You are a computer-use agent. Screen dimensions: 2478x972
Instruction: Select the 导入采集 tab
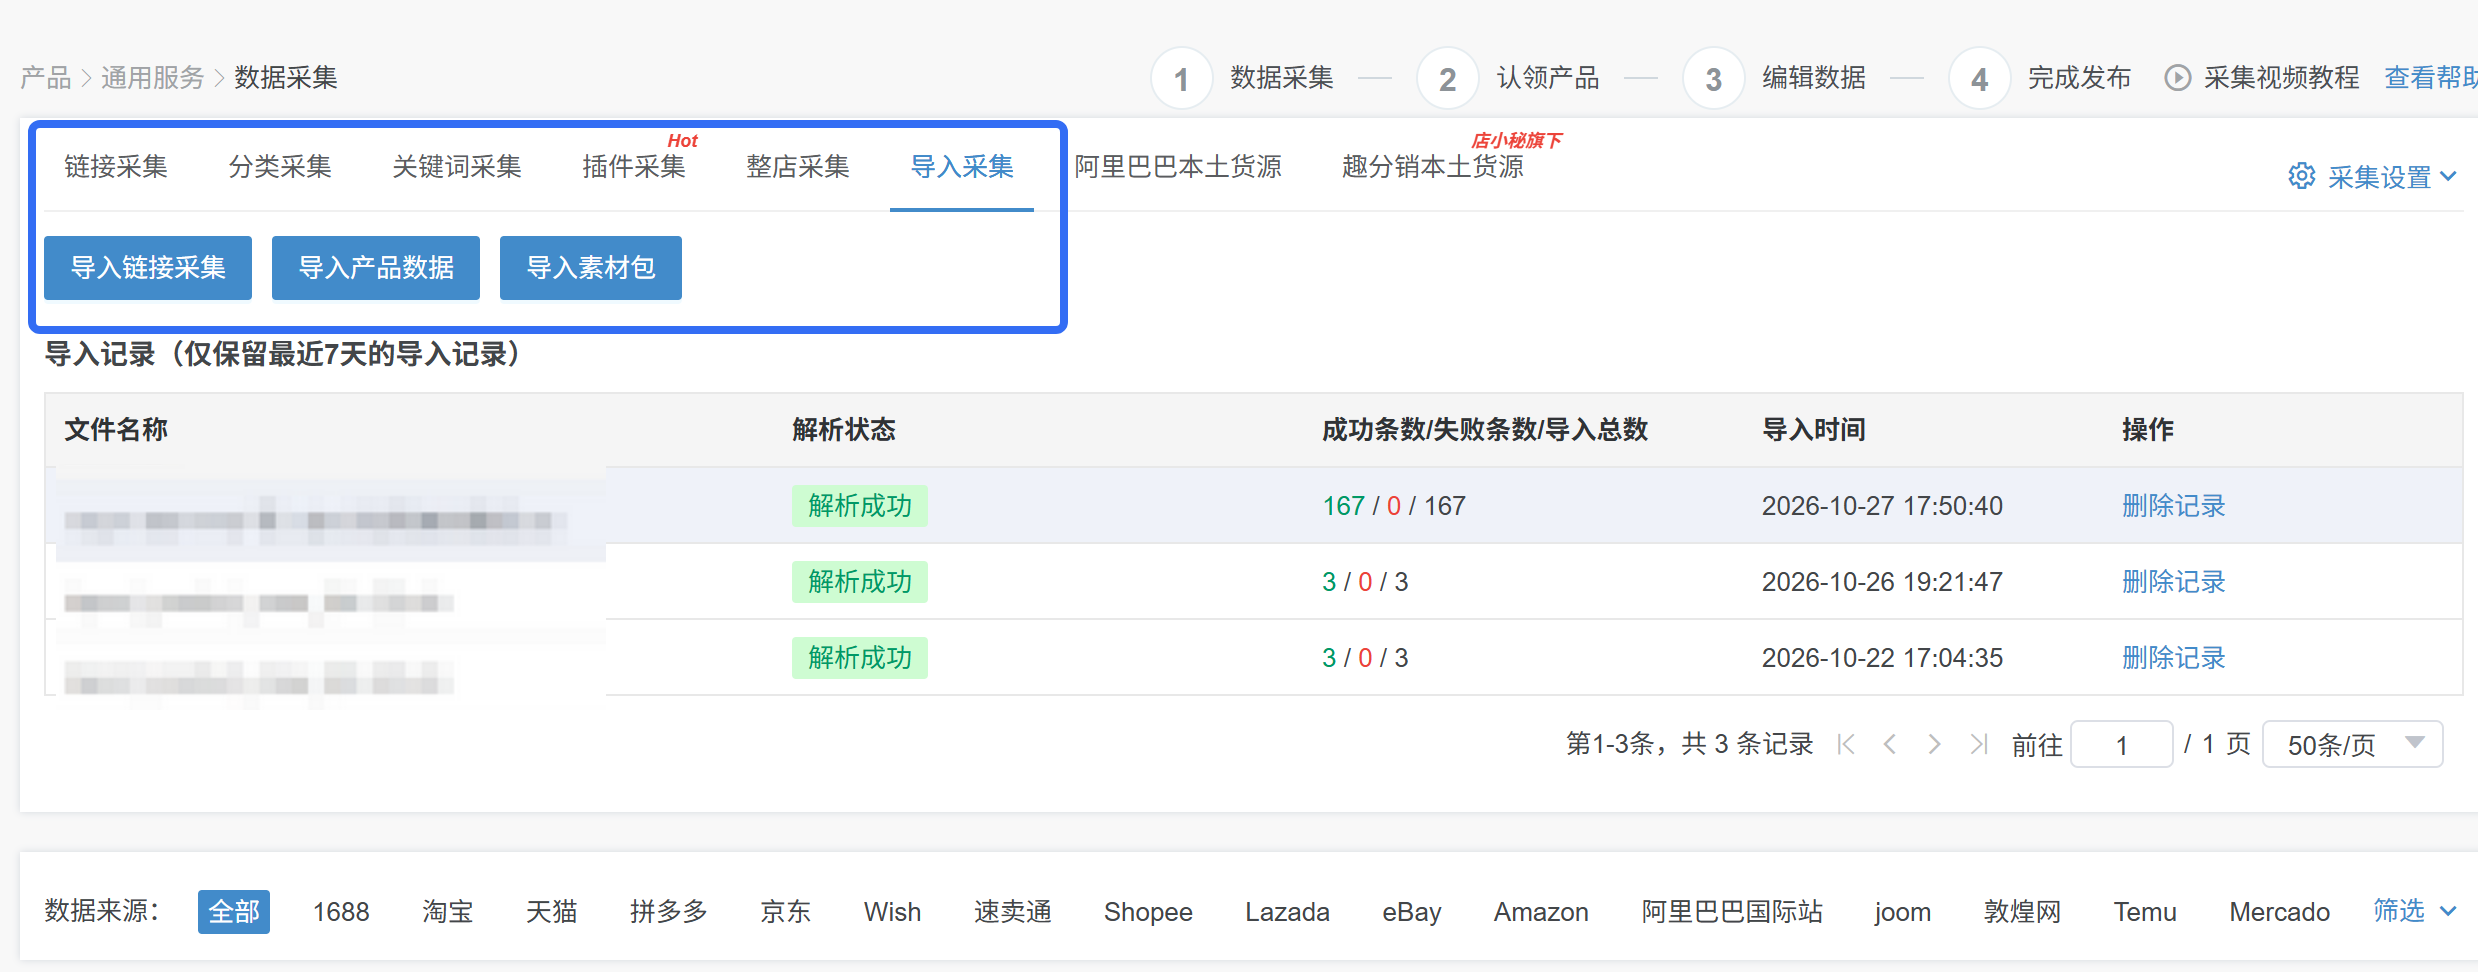click(x=962, y=167)
